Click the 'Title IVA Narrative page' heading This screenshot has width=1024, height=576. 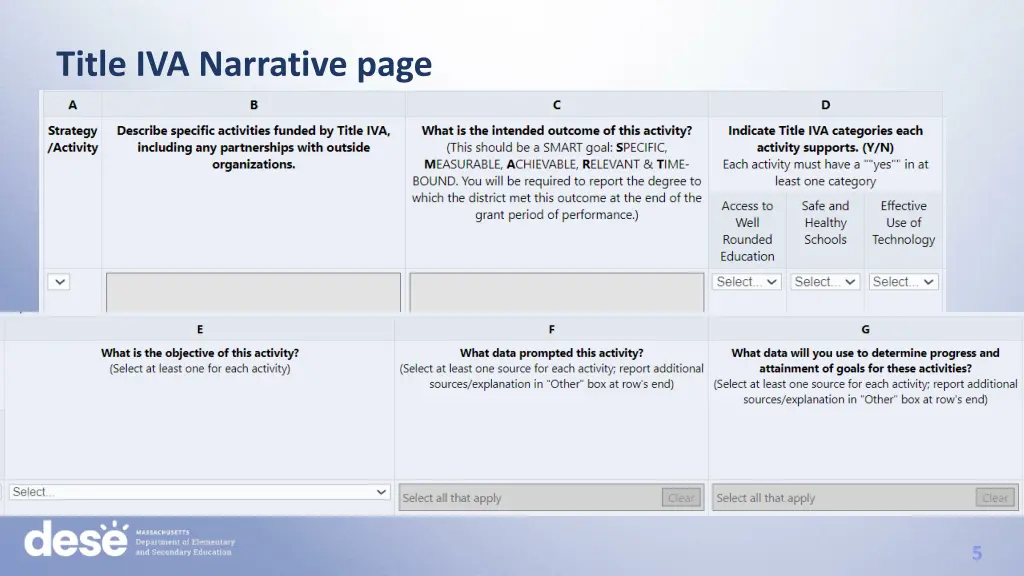click(244, 64)
